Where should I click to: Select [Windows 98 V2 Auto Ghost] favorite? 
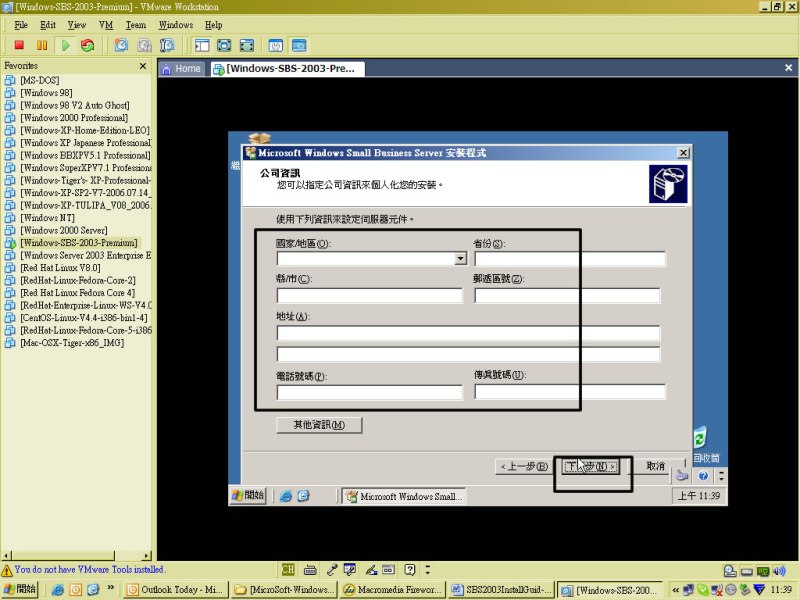point(74,105)
